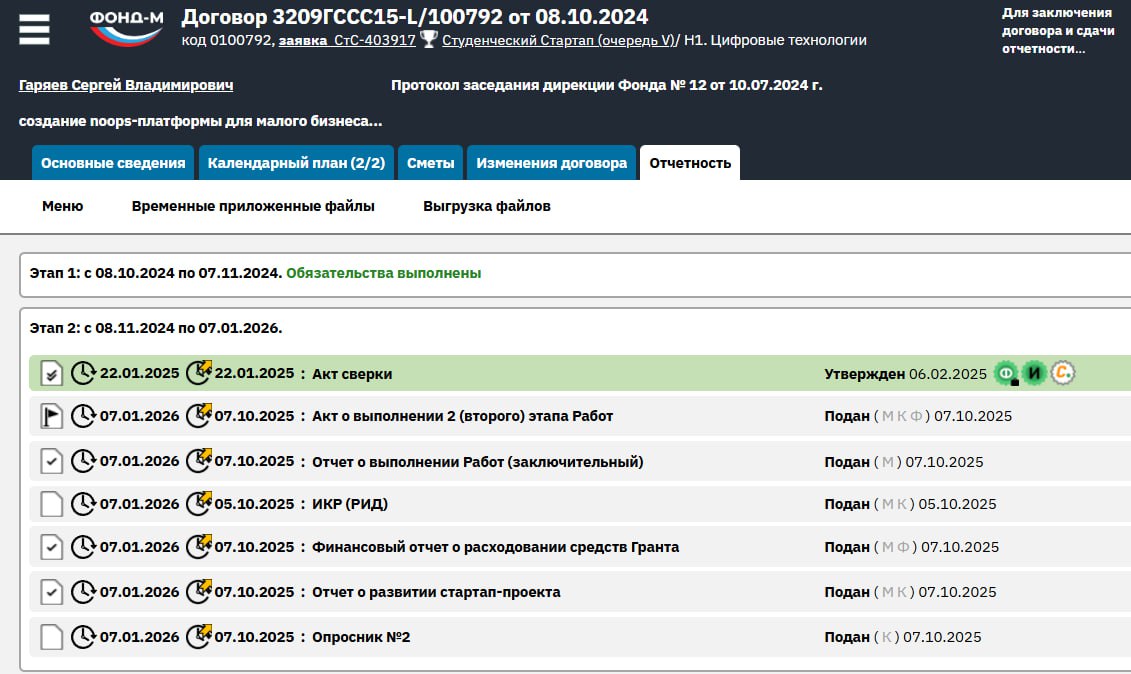This screenshot has width=1131, height=674.
Task: Click the flag document icon for Акт о выполнении
Action: (x=51, y=416)
